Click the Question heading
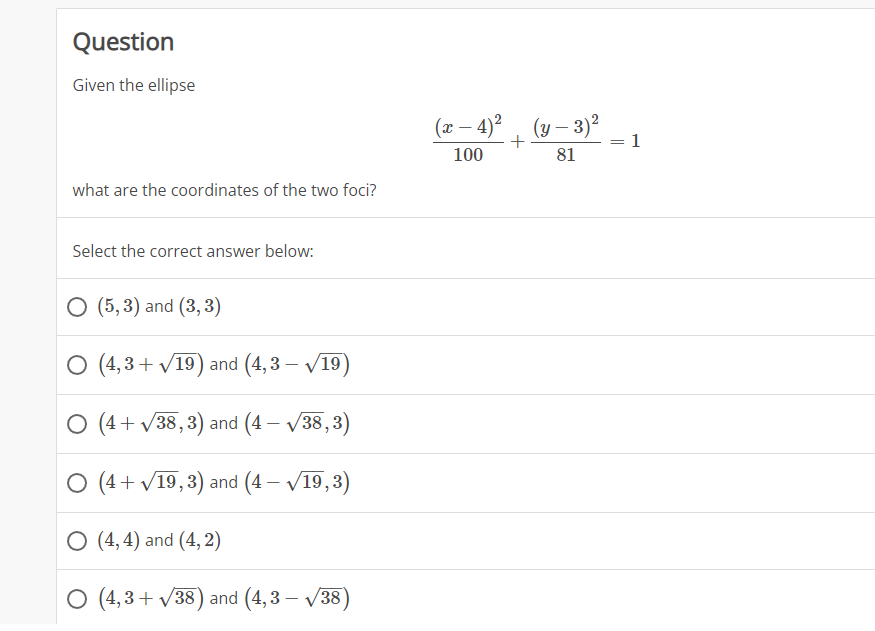This screenshot has width=875, height=631. click(122, 42)
